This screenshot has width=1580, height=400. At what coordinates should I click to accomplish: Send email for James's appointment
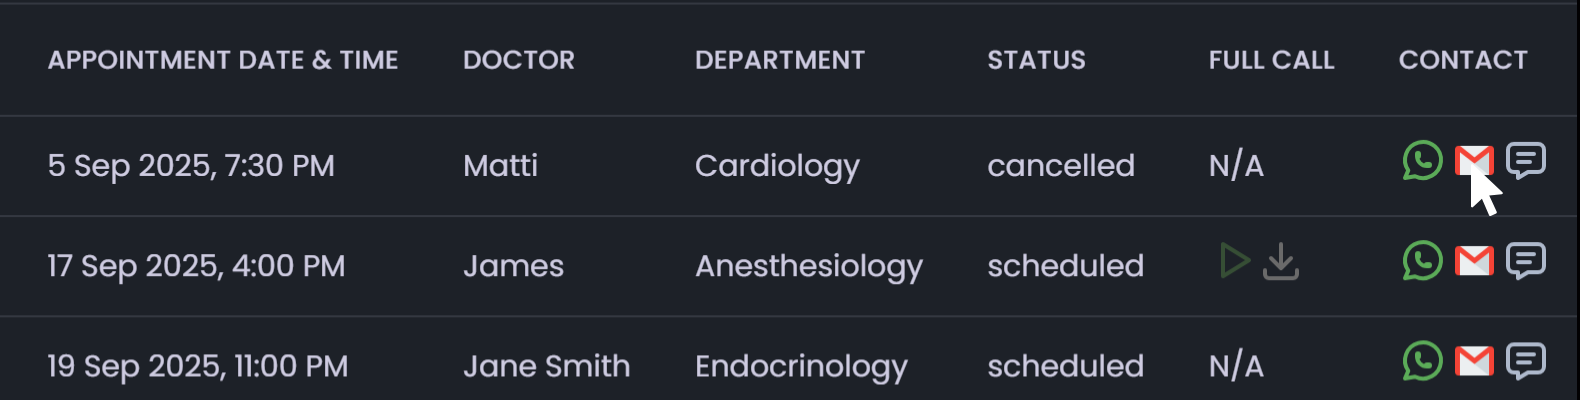coord(1474,261)
